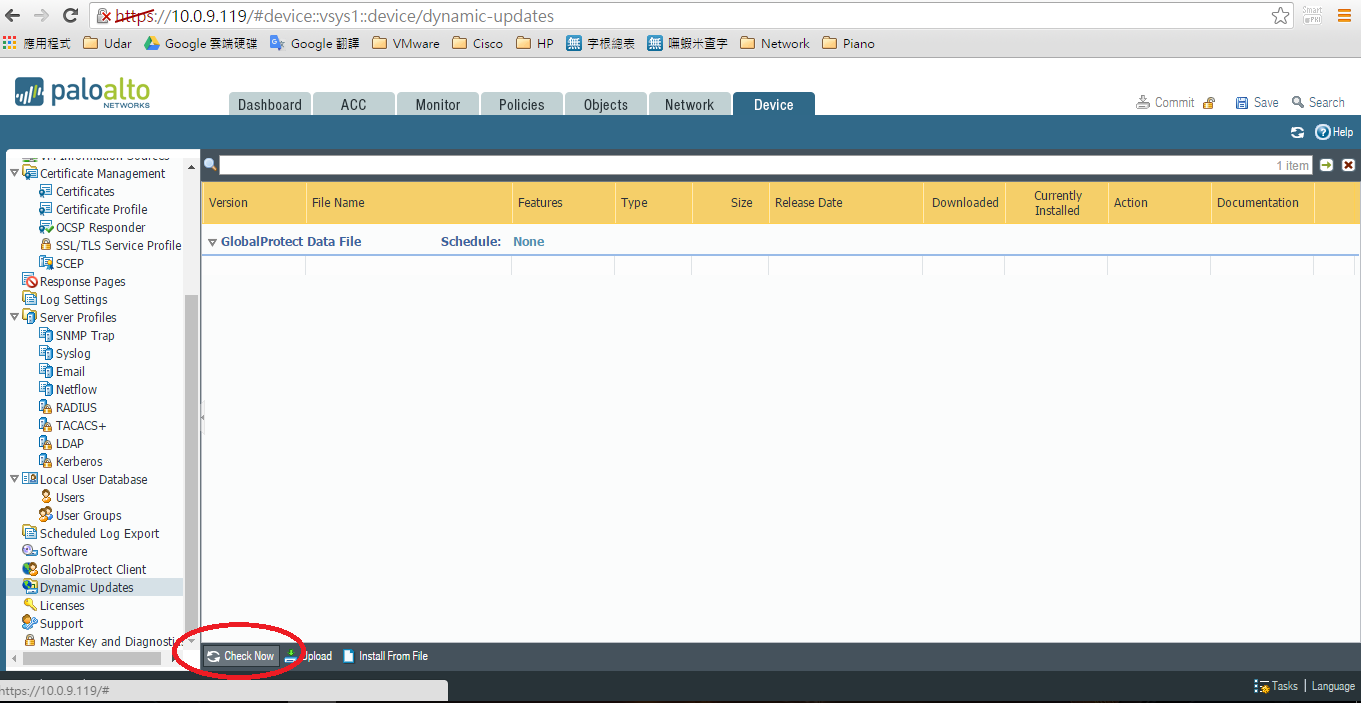Select Dynamic Updates in the sidebar

(86, 587)
